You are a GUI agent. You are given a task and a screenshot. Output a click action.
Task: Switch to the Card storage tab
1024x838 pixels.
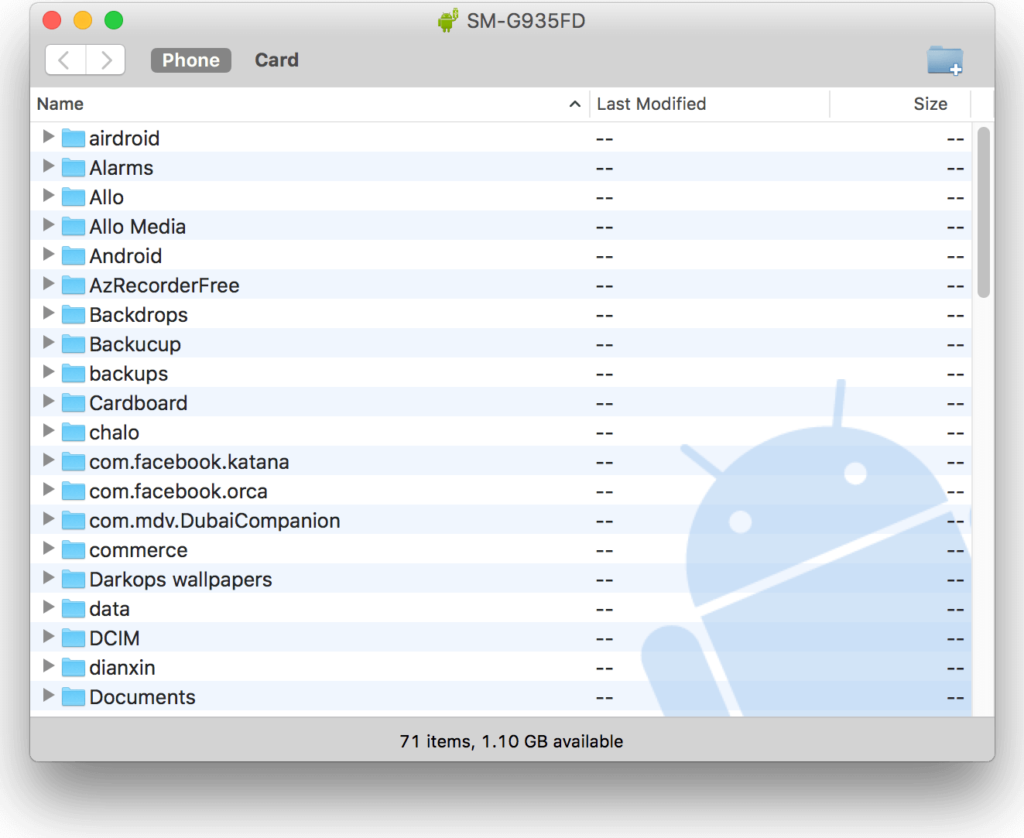(x=276, y=60)
